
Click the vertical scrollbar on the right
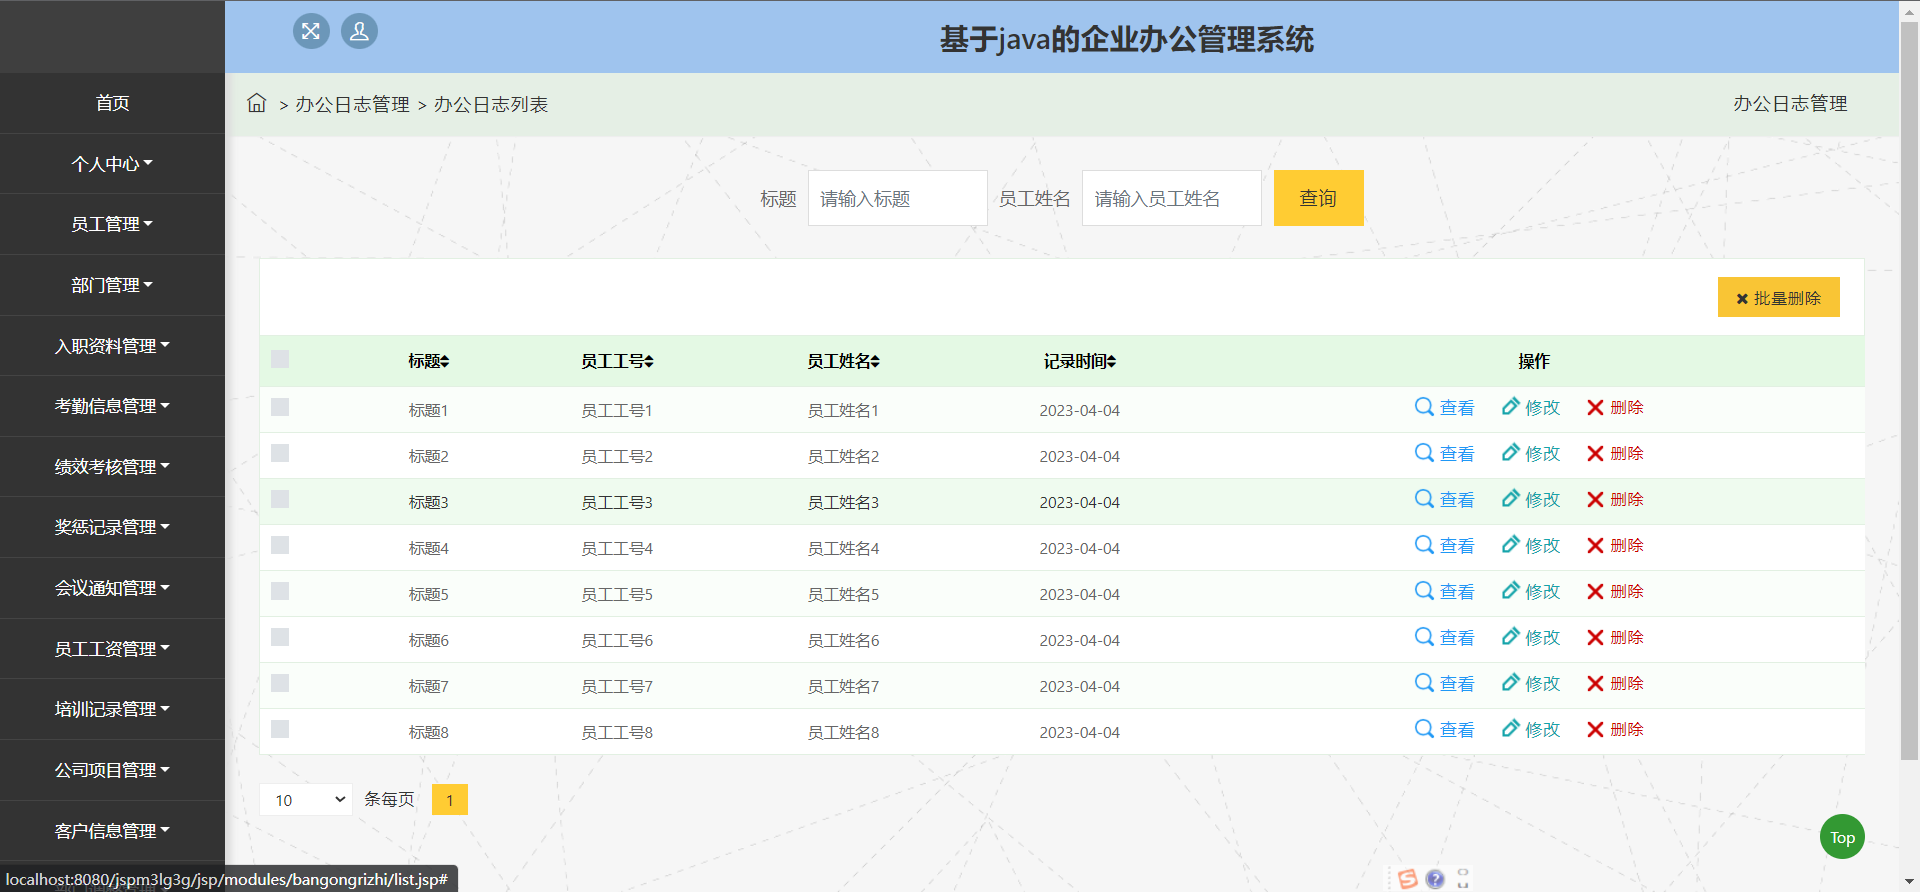[1909, 400]
